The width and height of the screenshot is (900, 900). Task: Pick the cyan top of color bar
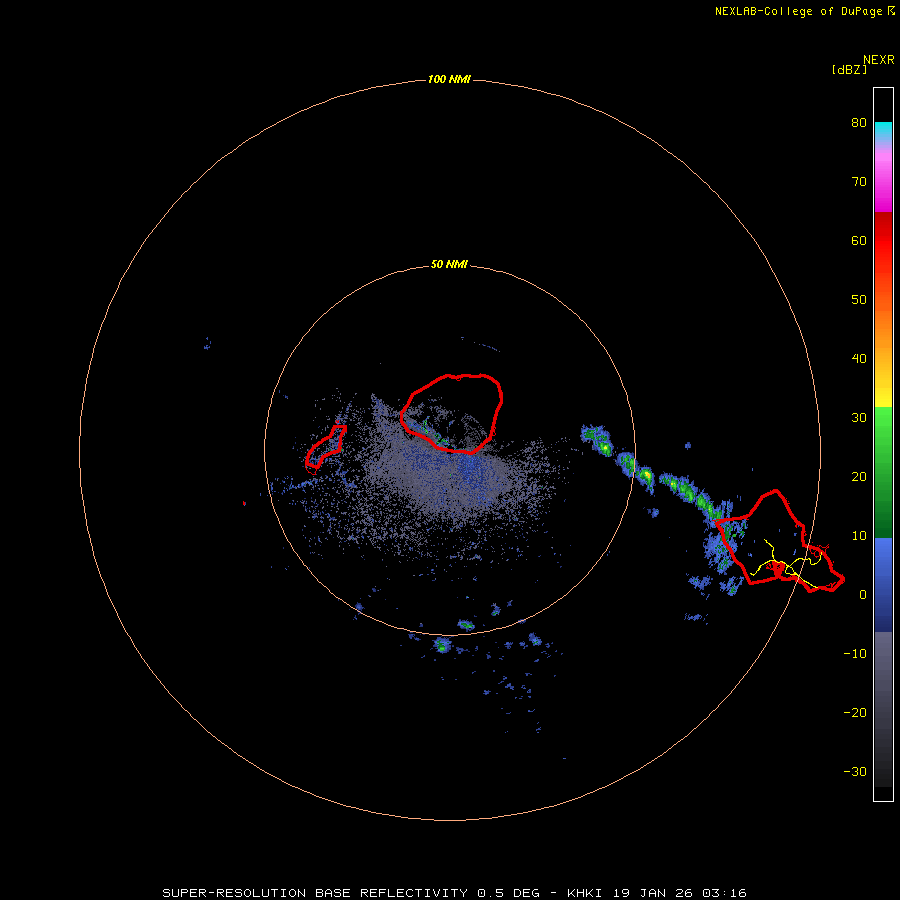pyautogui.click(x=883, y=129)
